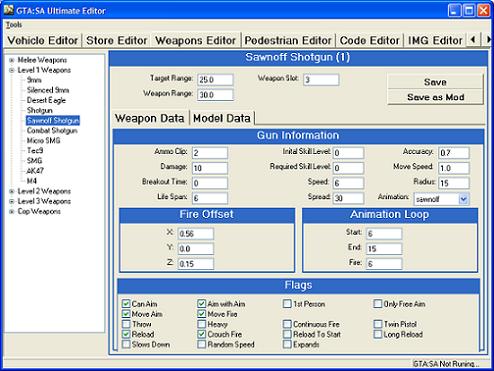Screen dimensions: 494x371
Task: Click the Damage value field
Action: tap(210, 168)
